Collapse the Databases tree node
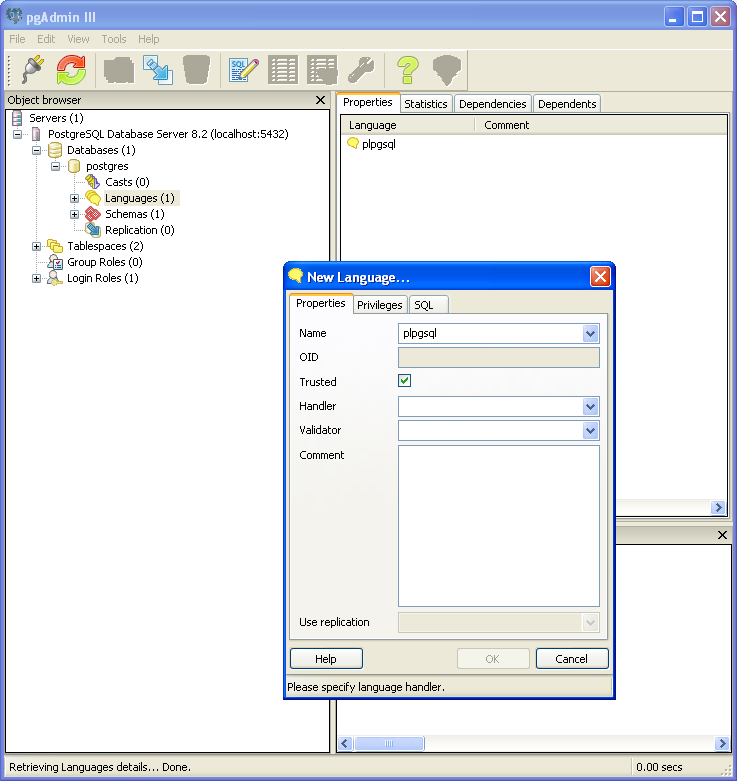This screenshot has width=737, height=781. (36, 150)
